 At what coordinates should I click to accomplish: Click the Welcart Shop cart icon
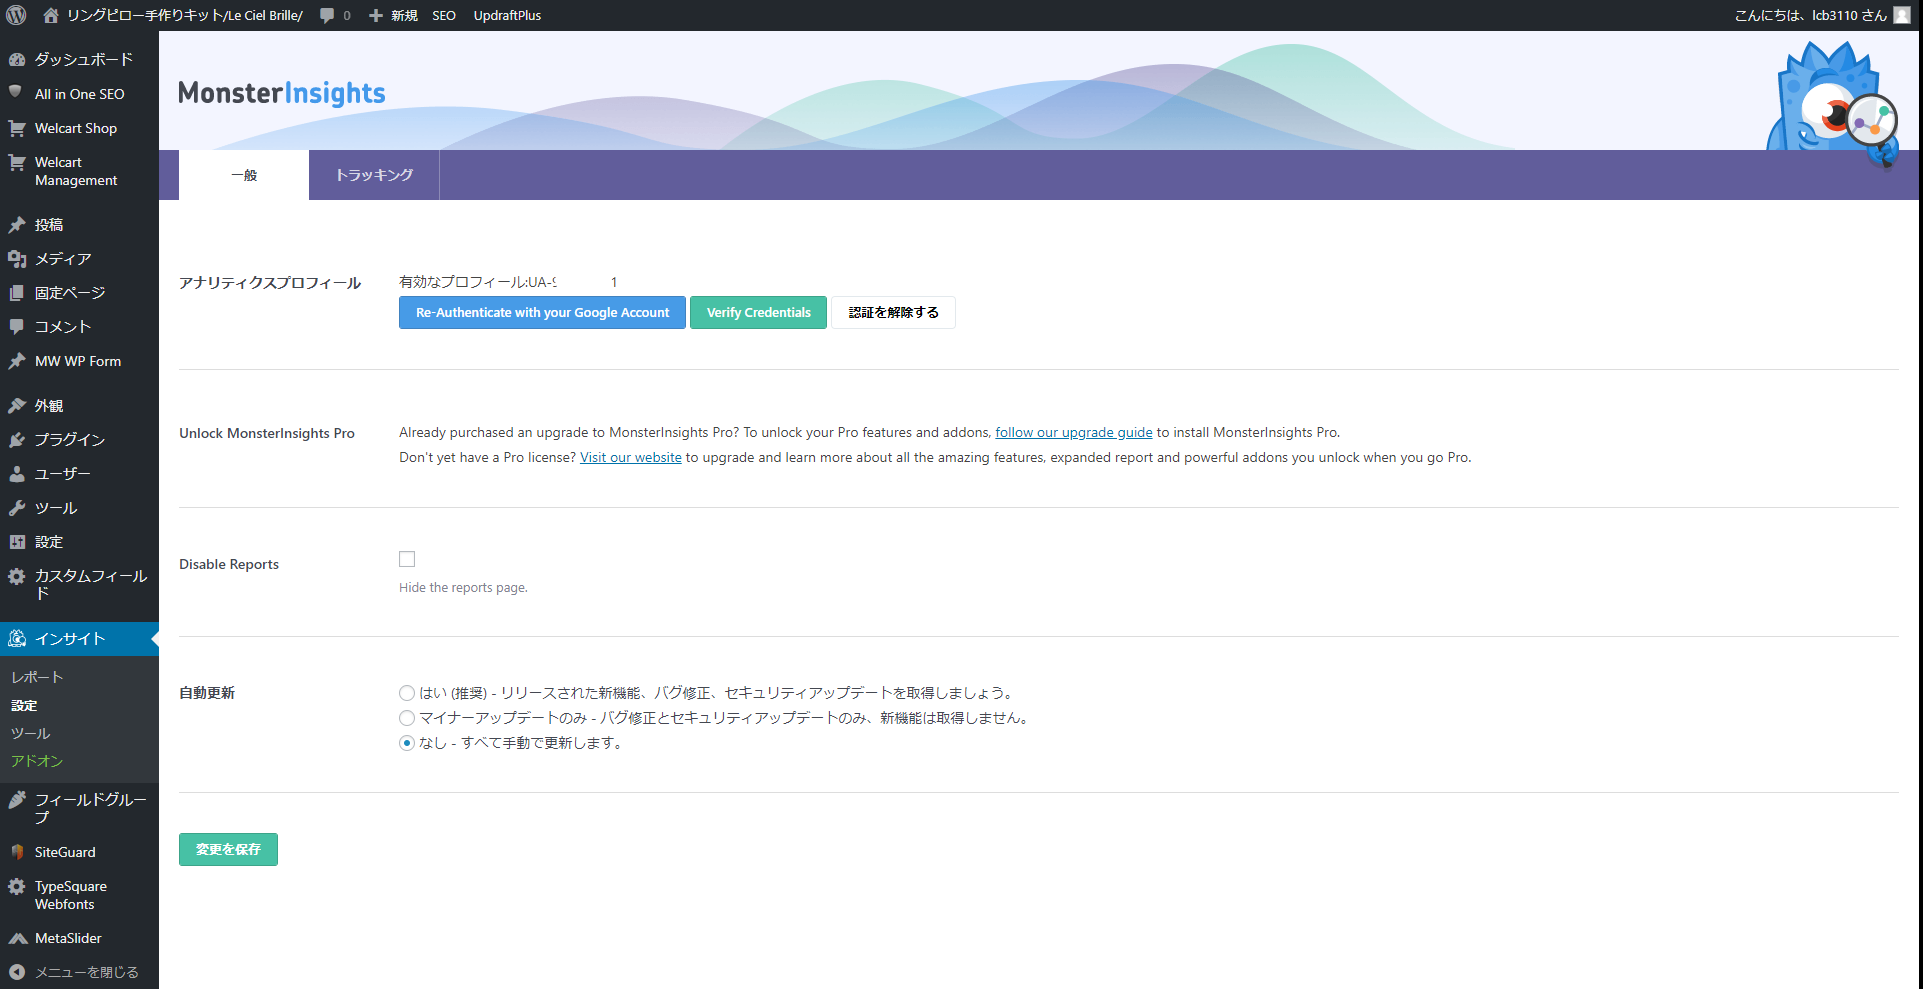[x=17, y=128]
